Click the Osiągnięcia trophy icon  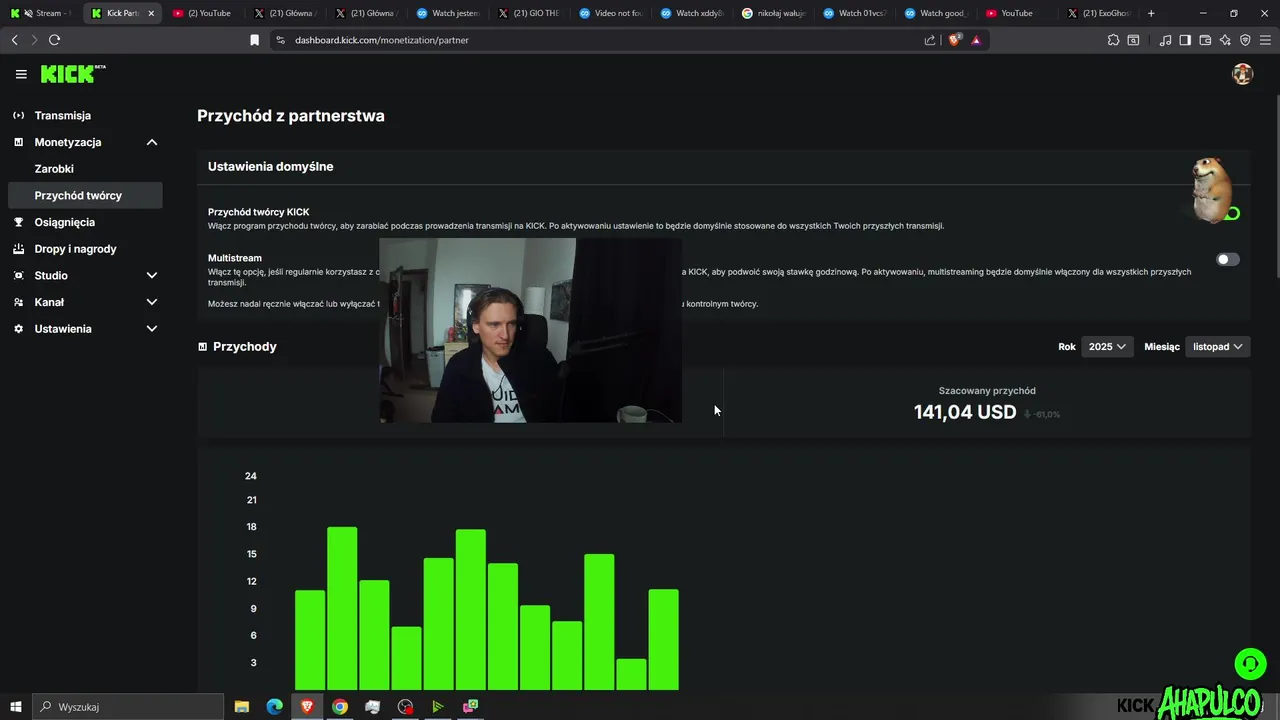pyautogui.click(x=18, y=222)
